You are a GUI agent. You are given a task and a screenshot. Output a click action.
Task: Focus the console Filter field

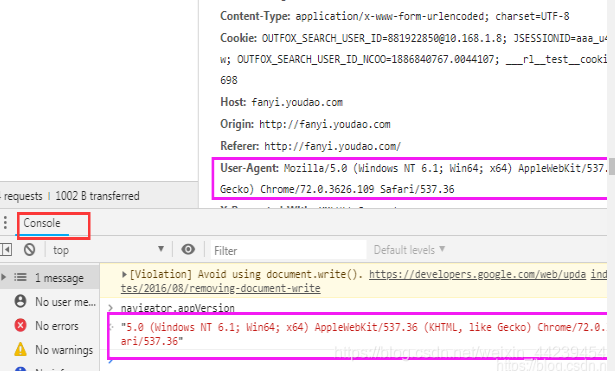point(289,250)
